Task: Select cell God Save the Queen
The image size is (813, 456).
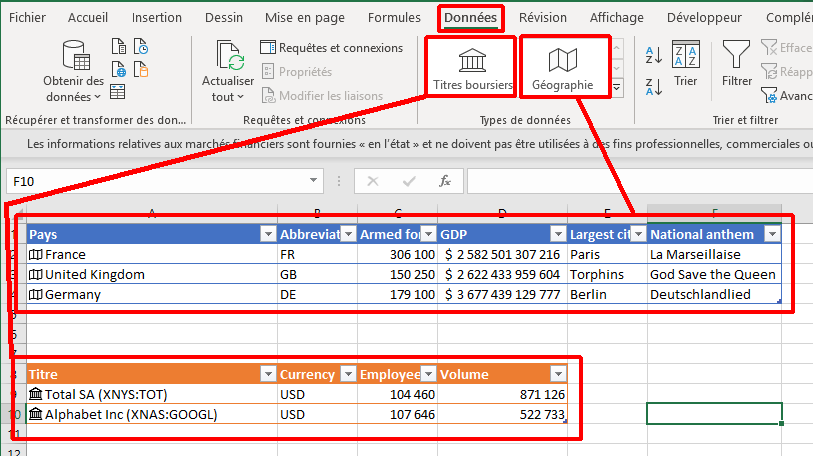Action: (x=714, y=274)
